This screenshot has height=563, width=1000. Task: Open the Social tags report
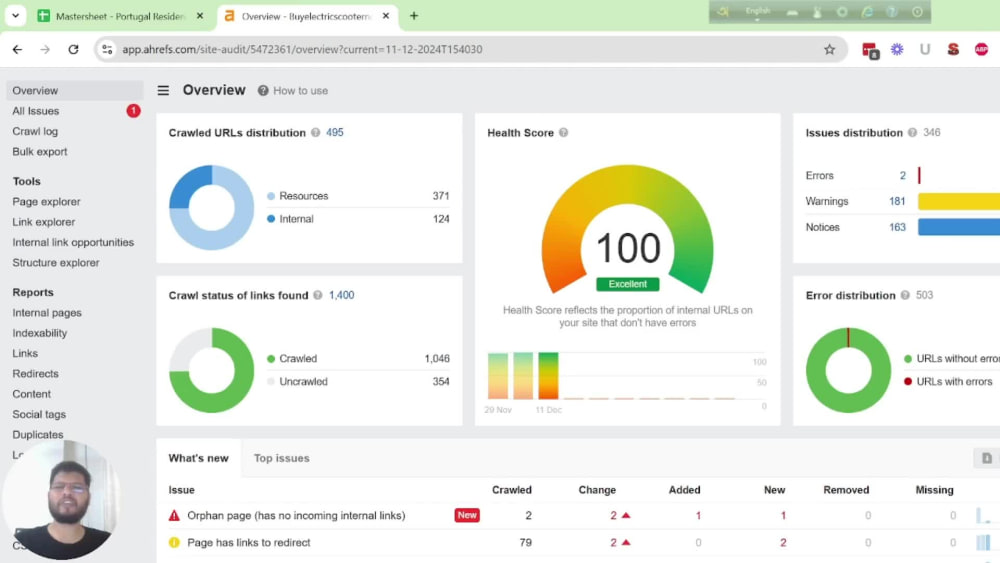point(39,414)
